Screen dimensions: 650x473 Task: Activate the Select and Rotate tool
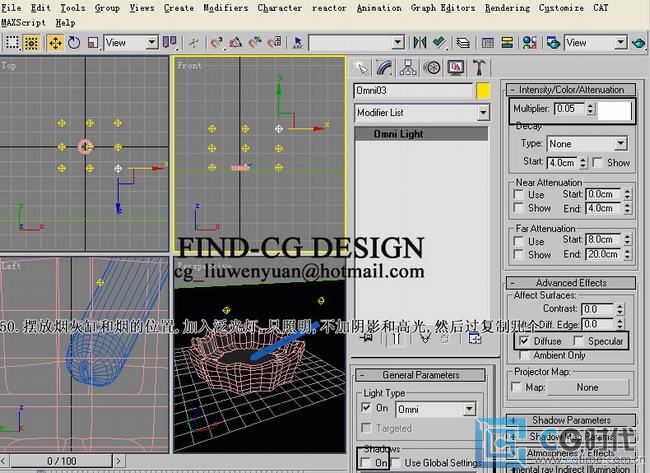point(74,42)
